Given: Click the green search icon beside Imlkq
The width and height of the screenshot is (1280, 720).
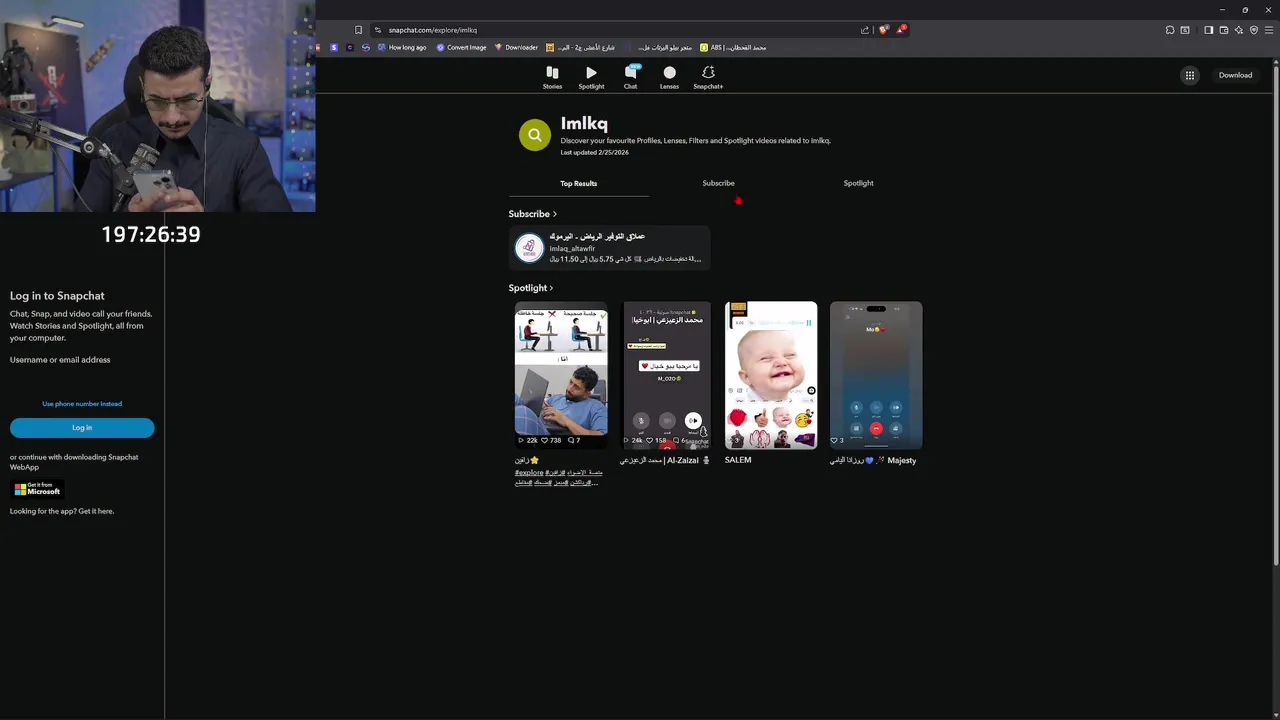Looking at the screenshot, I should [535, 135].
